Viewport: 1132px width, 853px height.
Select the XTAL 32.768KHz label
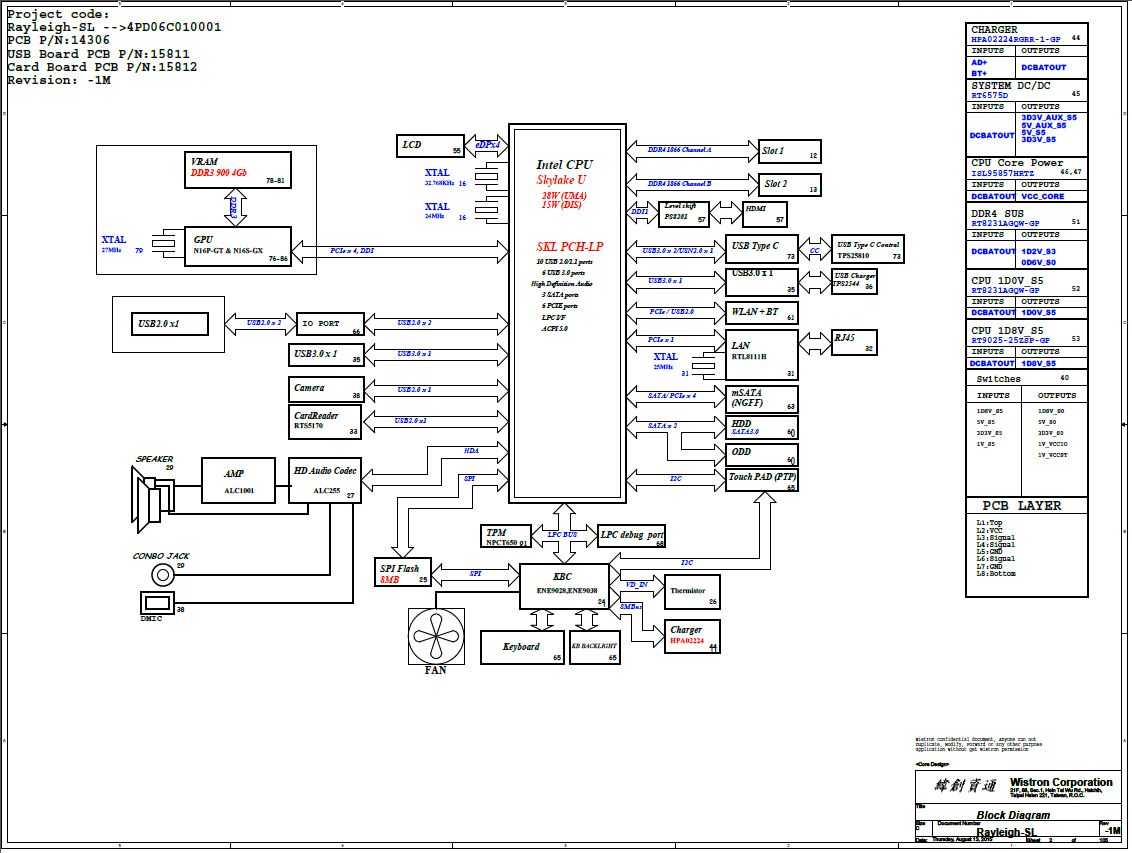coord(440,178)
